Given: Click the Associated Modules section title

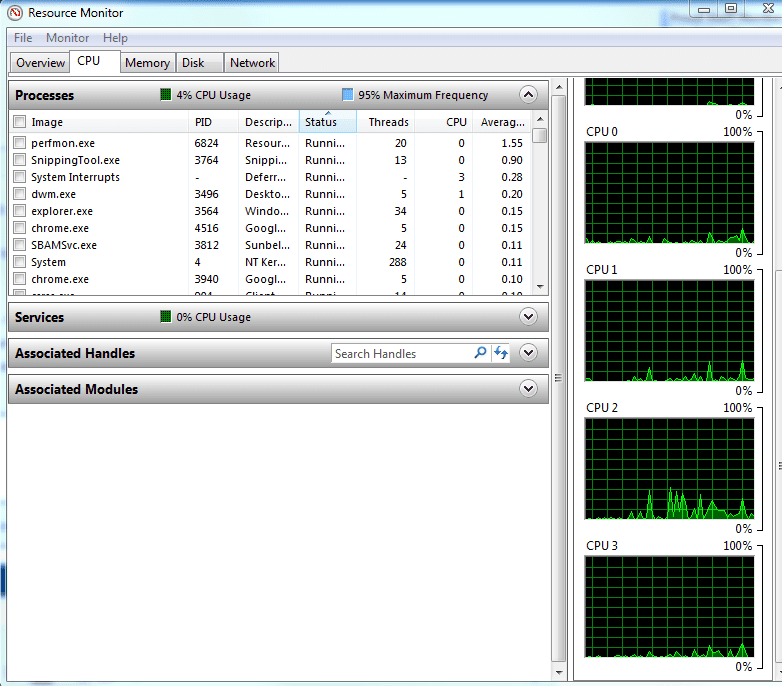Looking at the screenshot, I should [76, 389].
